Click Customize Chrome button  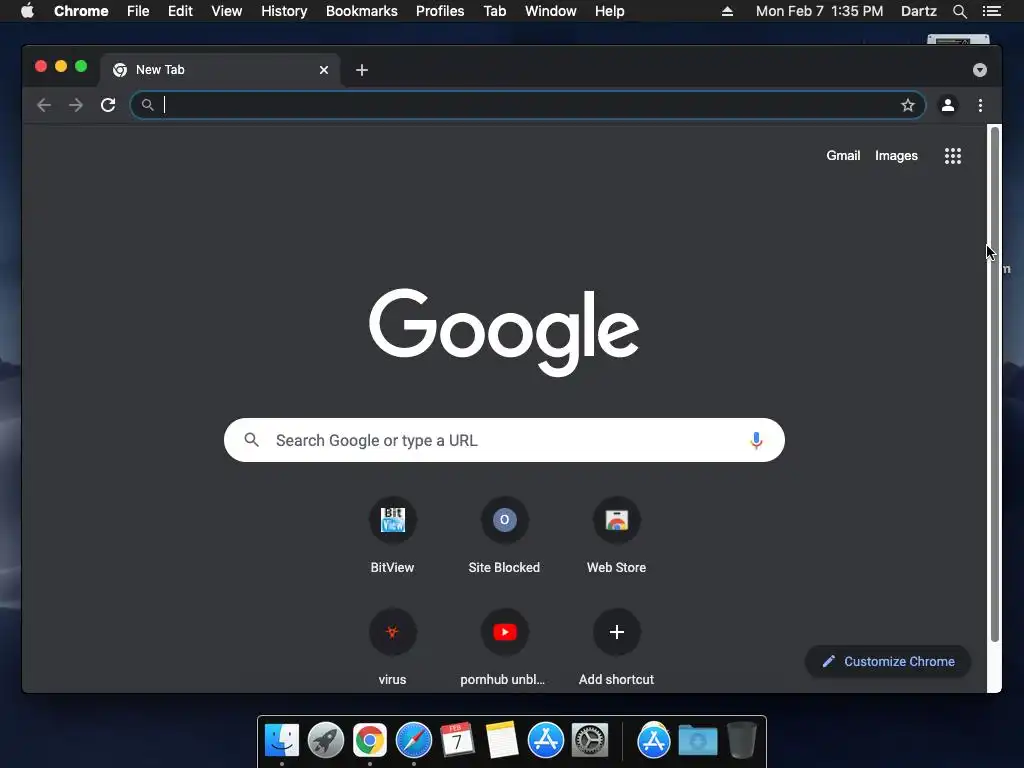[888, 662]
